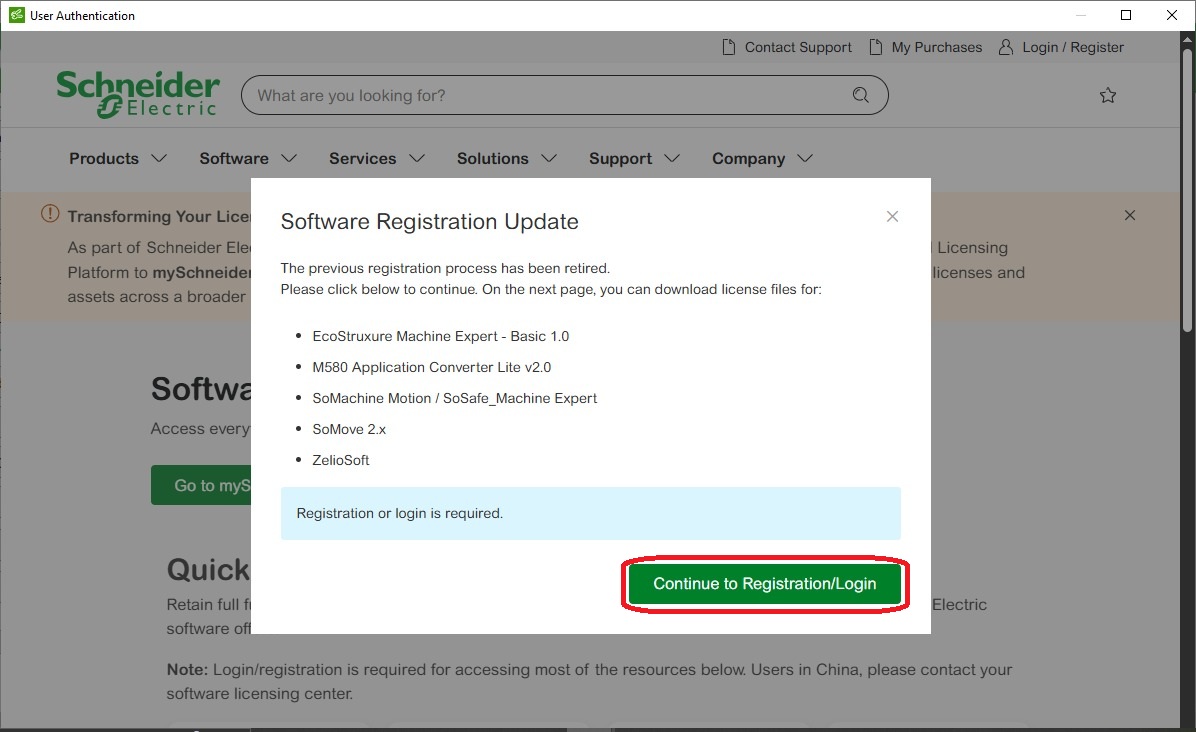Select 'M580 Application Converter Lite v2.0' text
The height and width of the screenshot is (732, 1196).
432,368
